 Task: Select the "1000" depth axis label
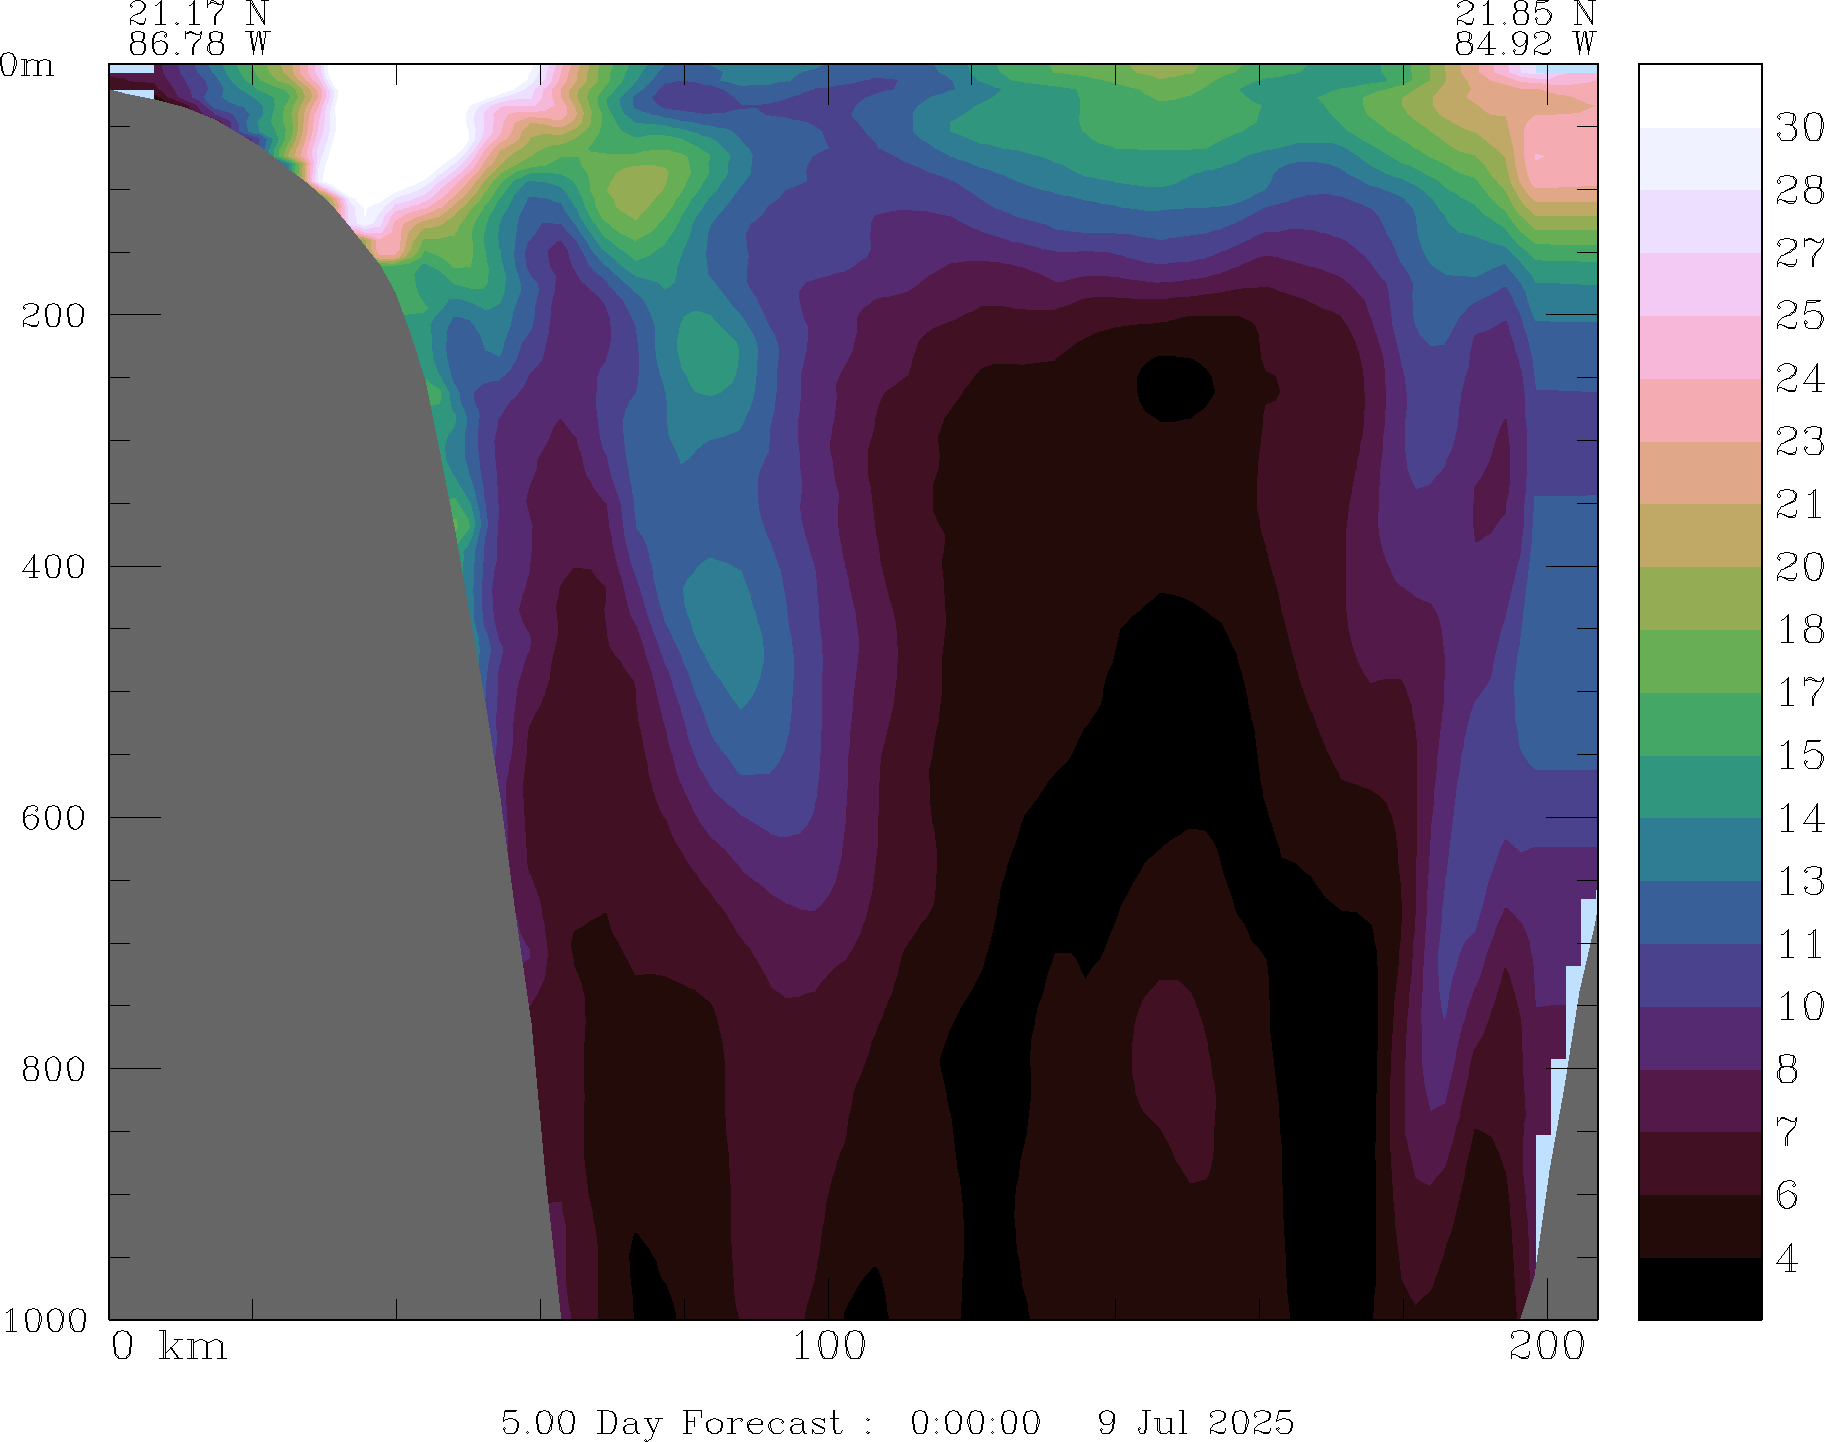[44, 1320]
